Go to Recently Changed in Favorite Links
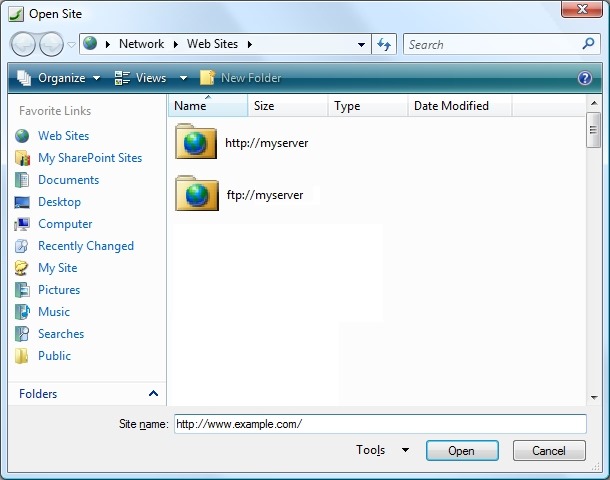The width and height of the screenshot is (610, 480). point(85,246)
